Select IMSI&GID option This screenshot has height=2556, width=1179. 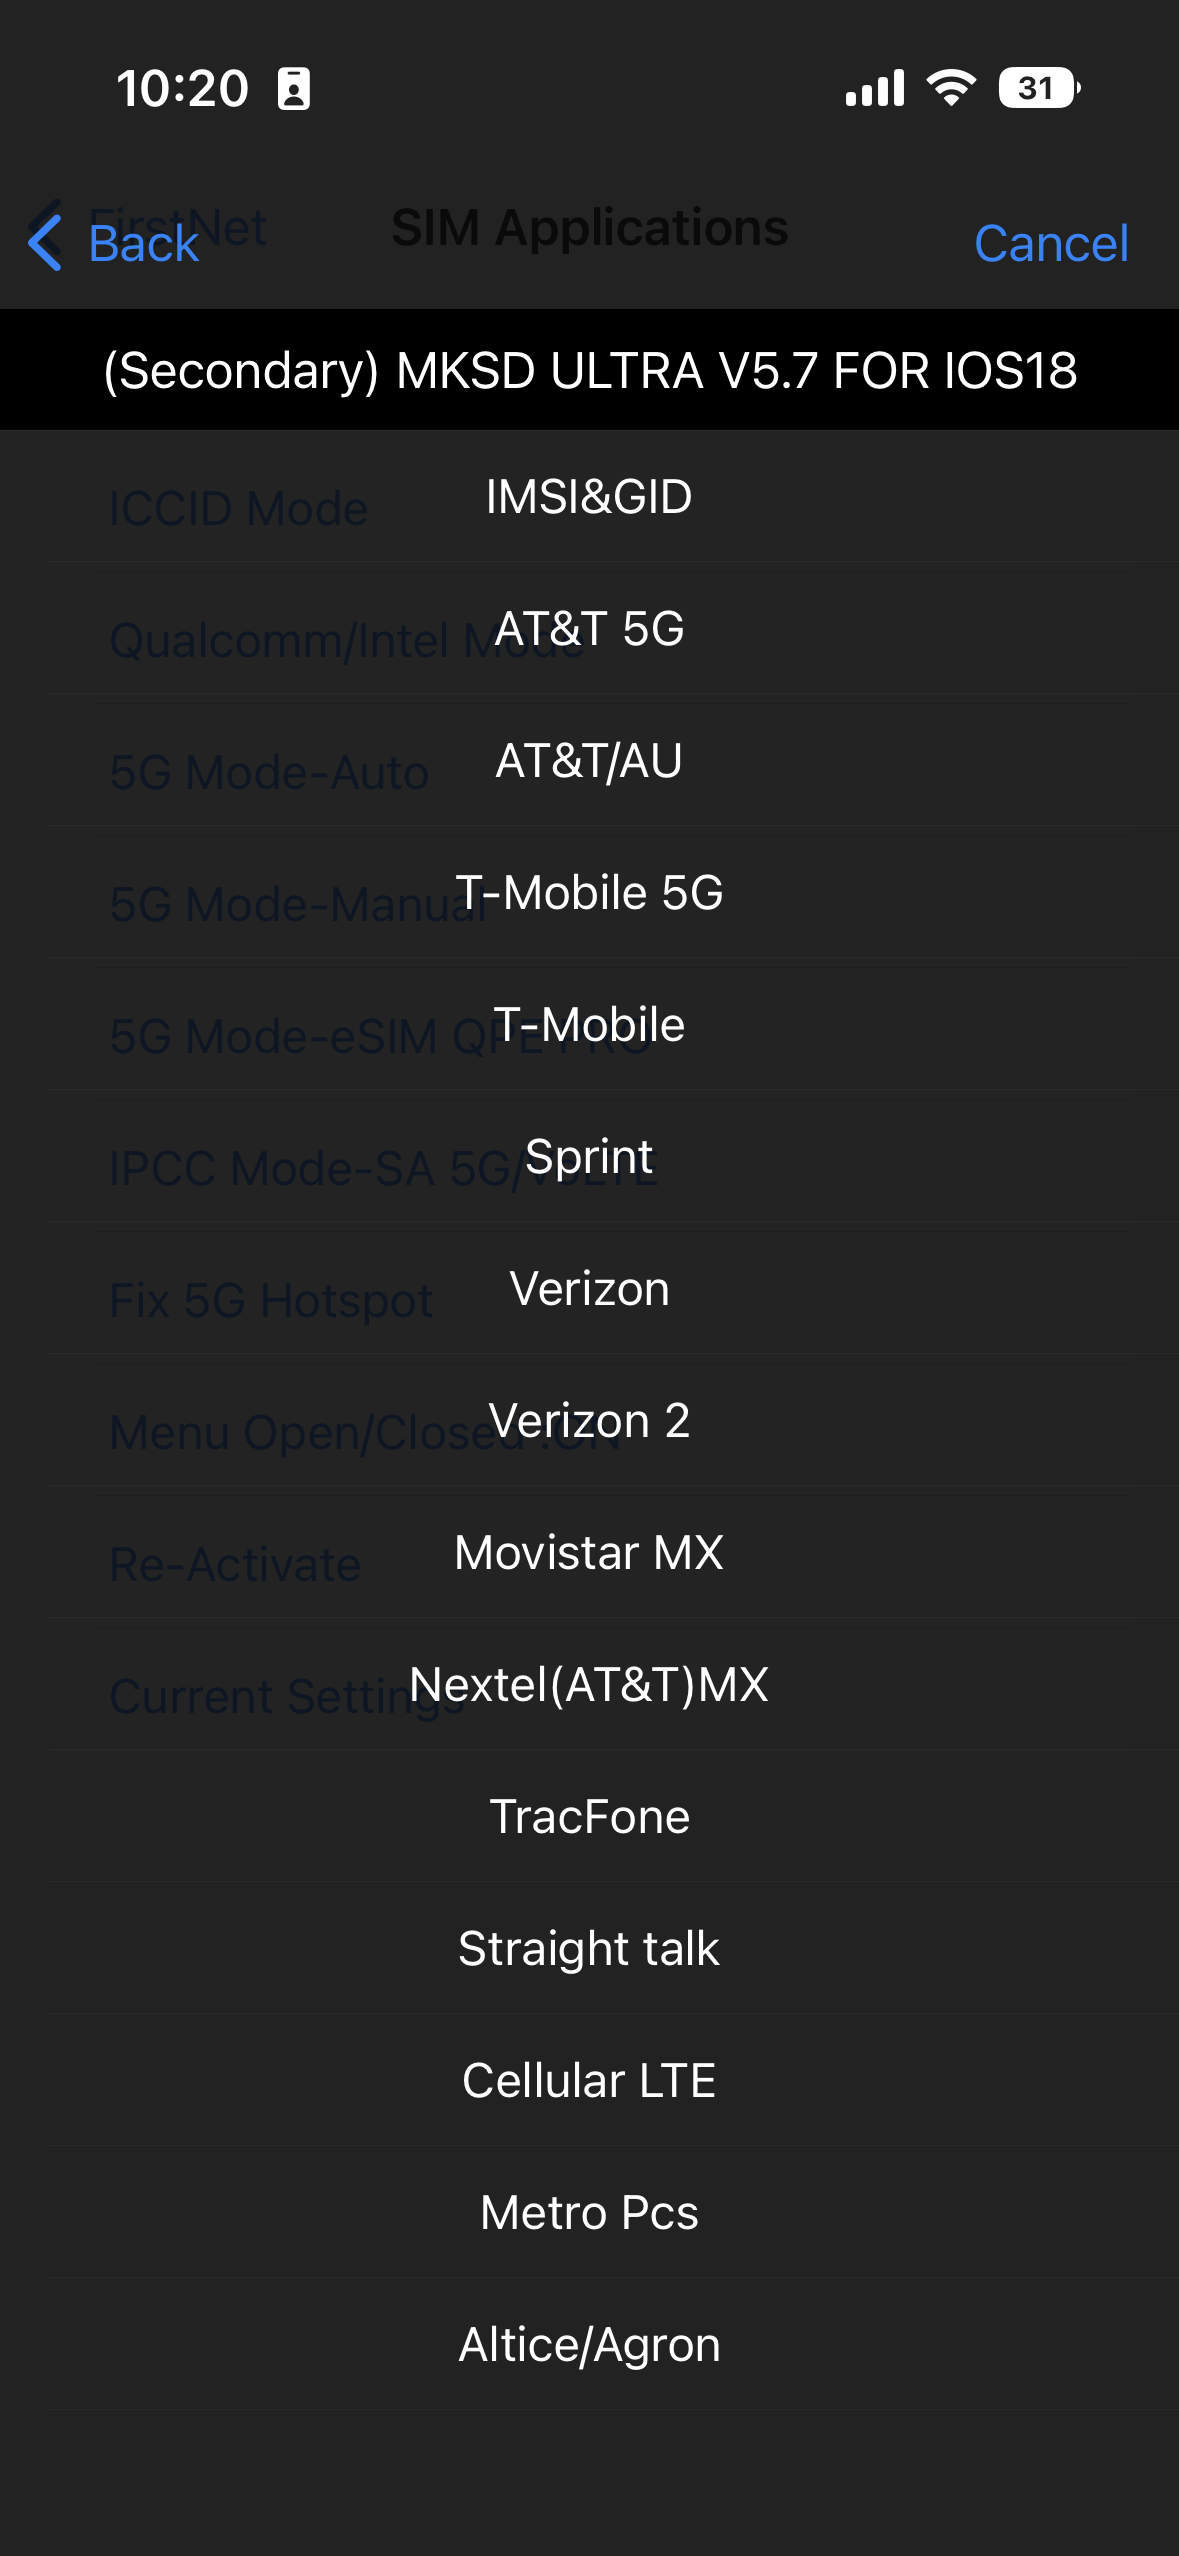point(589,497)
